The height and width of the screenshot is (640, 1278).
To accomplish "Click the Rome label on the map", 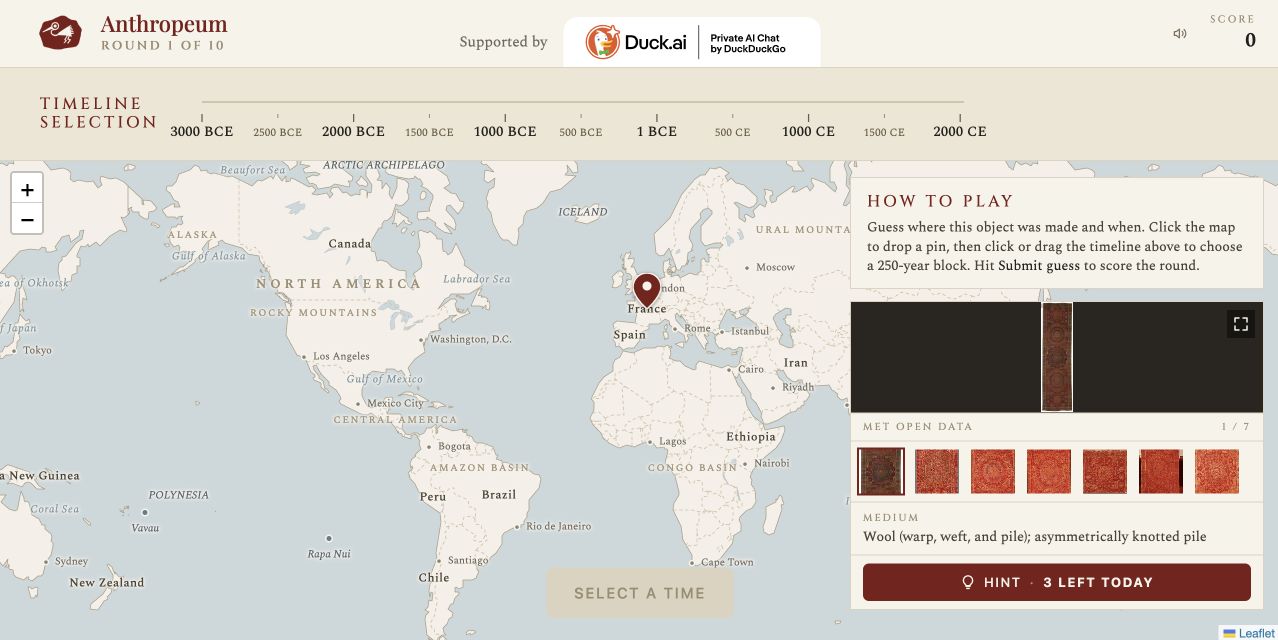I will pos(698,328).
